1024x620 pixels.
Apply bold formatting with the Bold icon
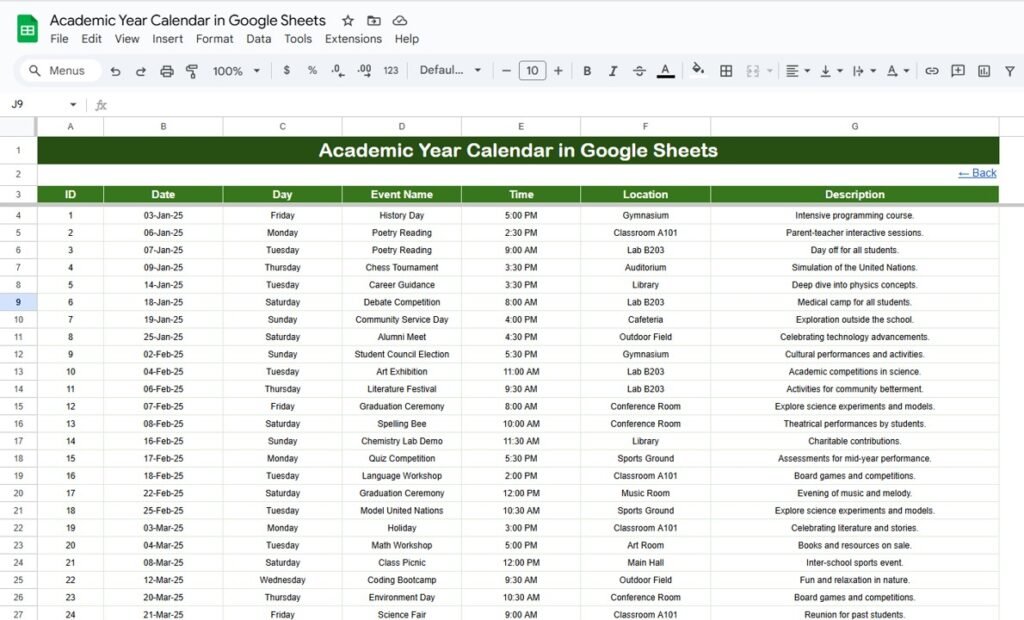[x=588, y=71]
